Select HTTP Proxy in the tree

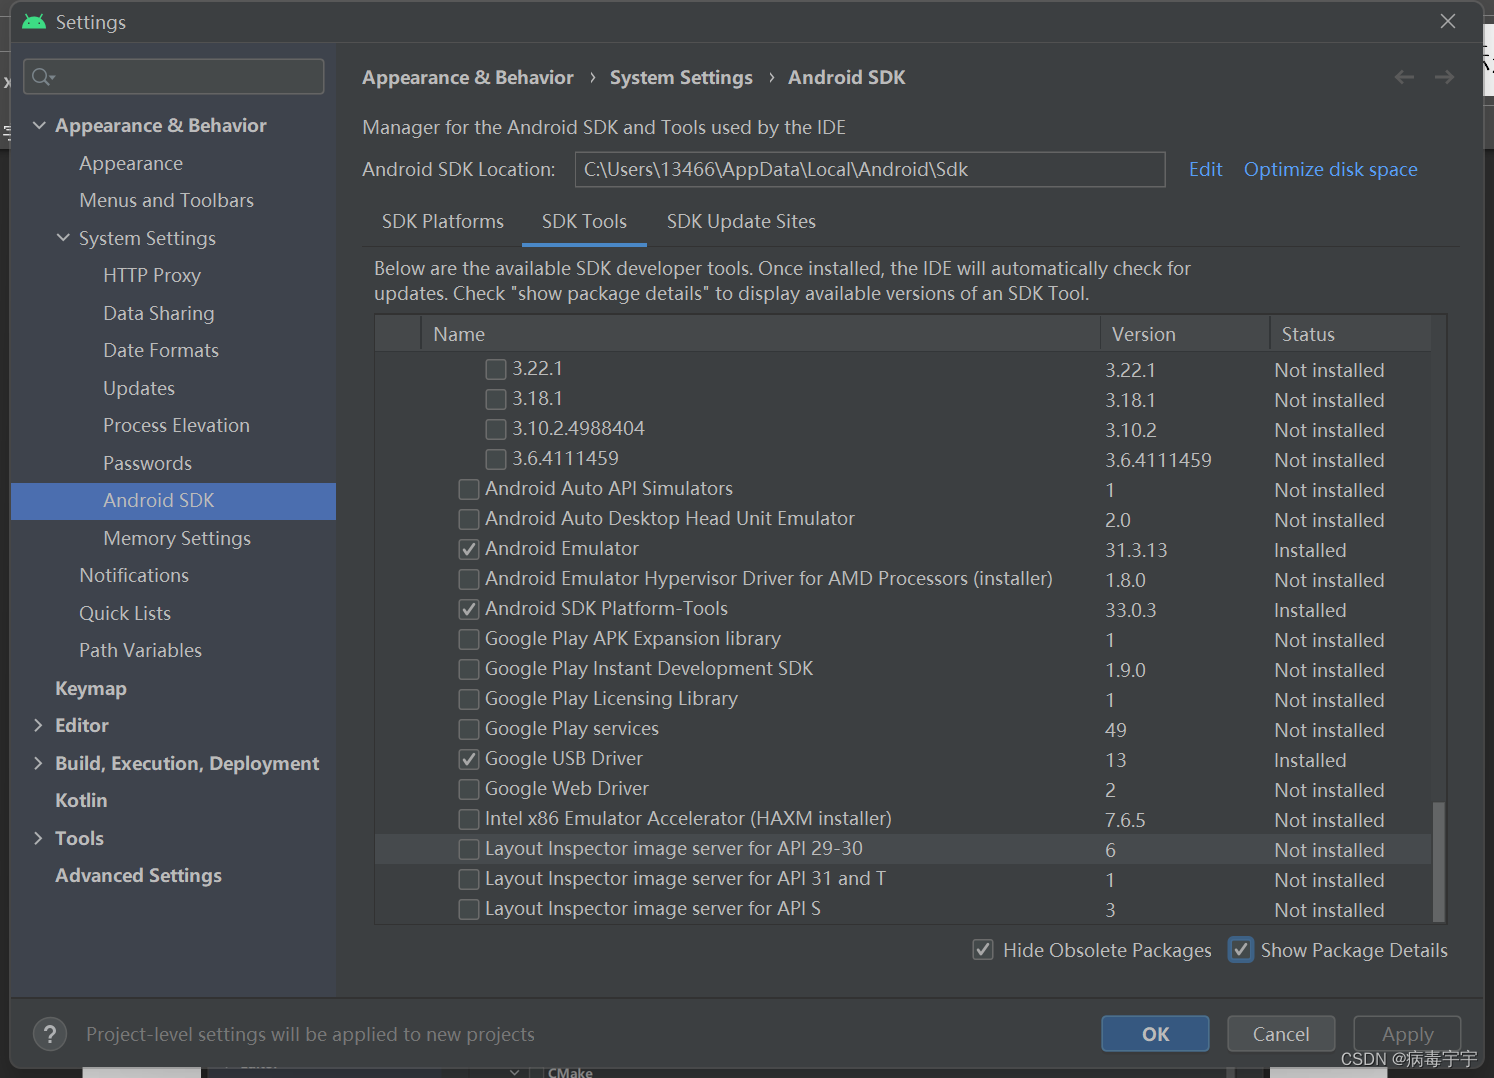[x=152, y=275]
